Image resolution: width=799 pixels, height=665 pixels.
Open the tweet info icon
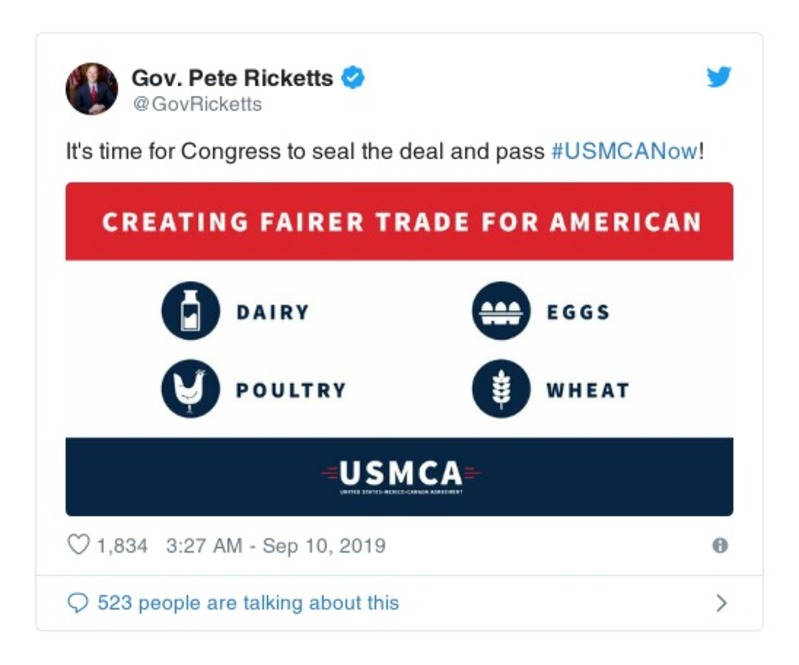[x=719, y=546]
